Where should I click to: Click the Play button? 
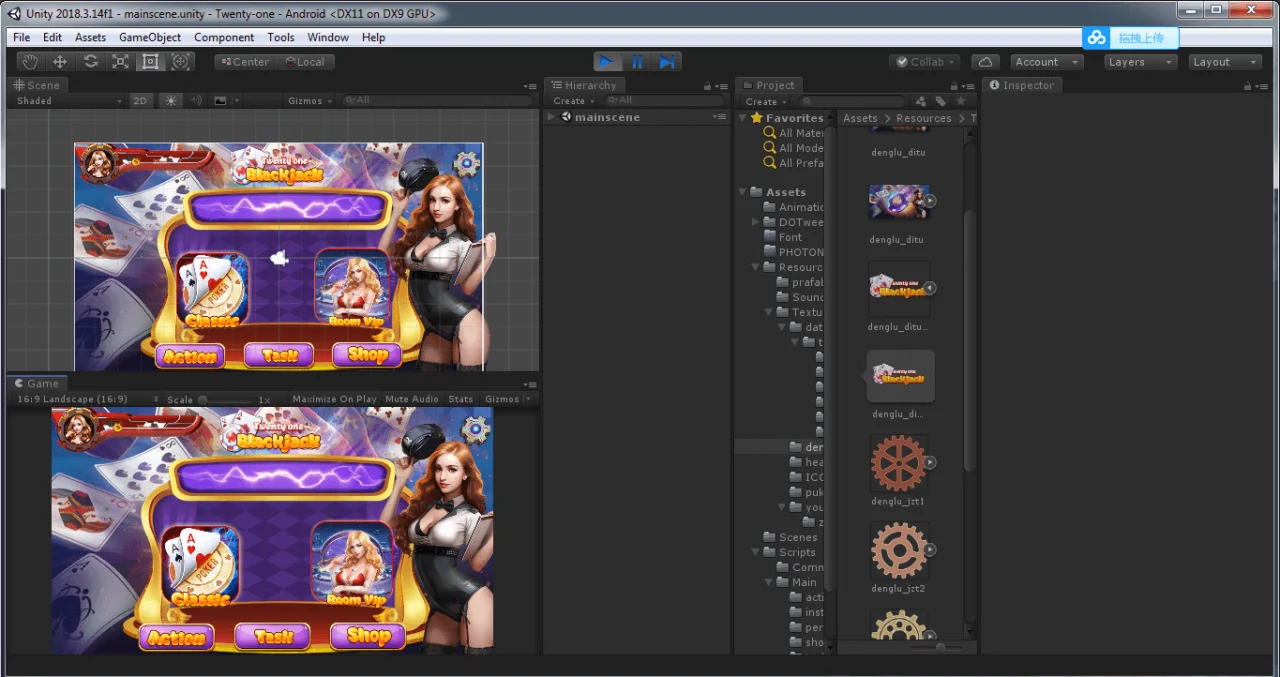(607, 62)
